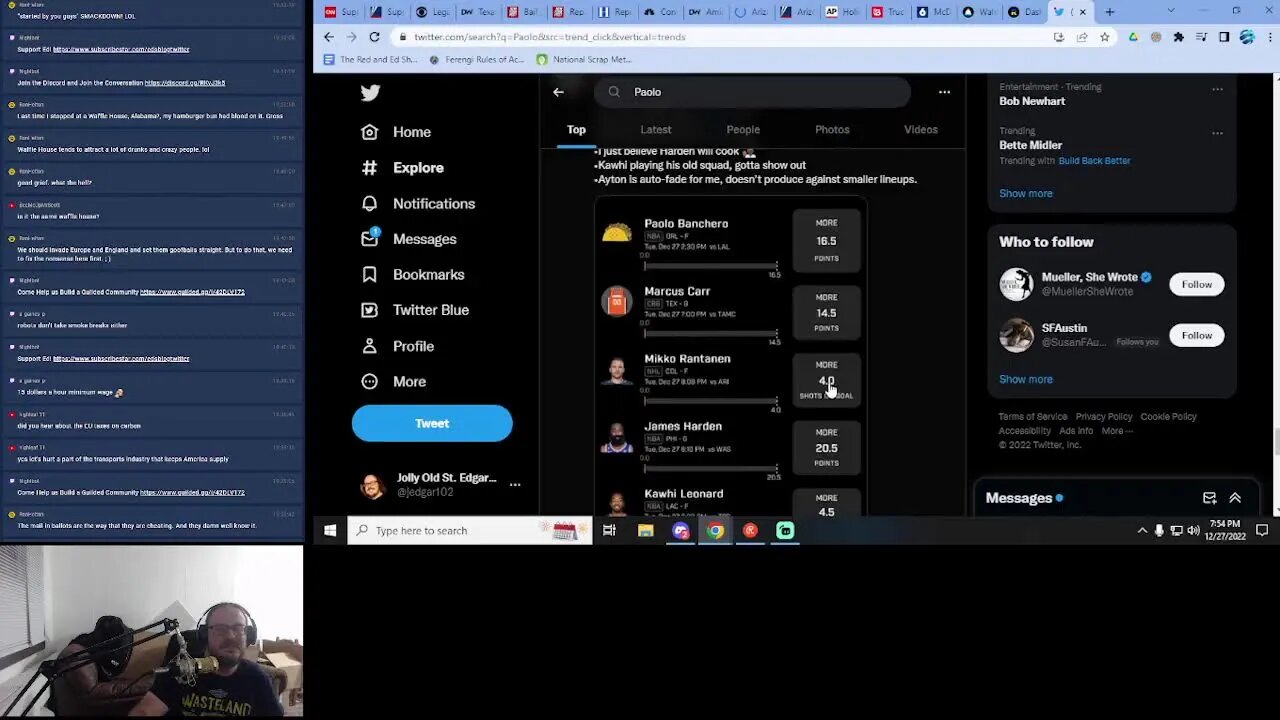Screen dimensions: 1280x720
Task: Follow Mueller, She Wrote
Action: (x=1197, y=284)
